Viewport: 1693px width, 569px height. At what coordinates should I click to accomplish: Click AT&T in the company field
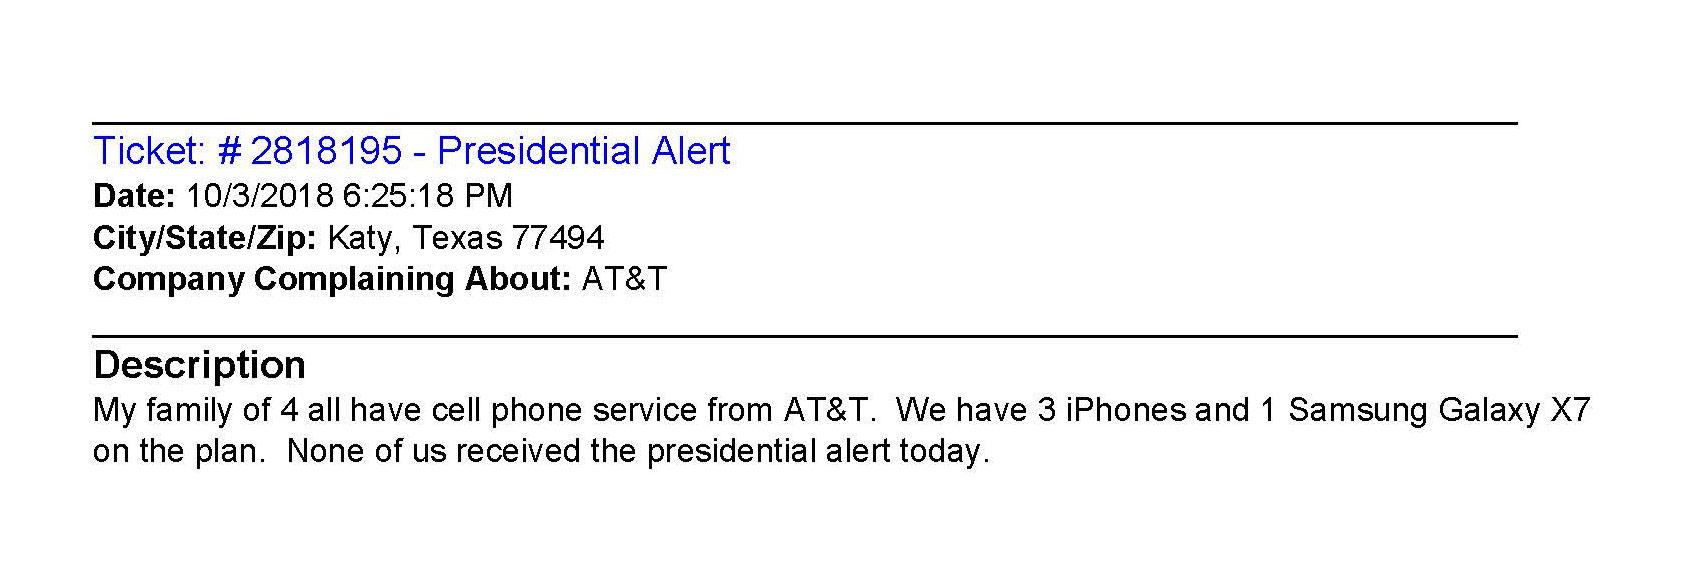[x=624, y=279]
